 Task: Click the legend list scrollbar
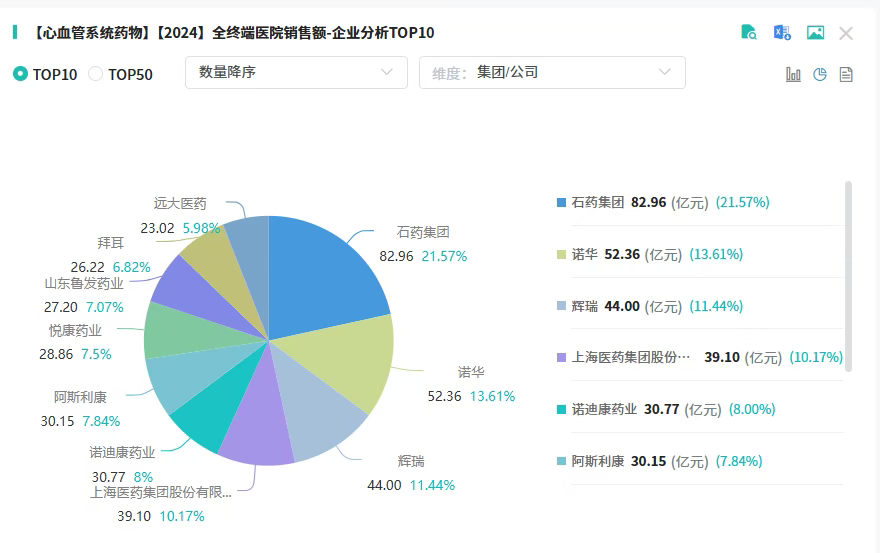tap(849, 276)
